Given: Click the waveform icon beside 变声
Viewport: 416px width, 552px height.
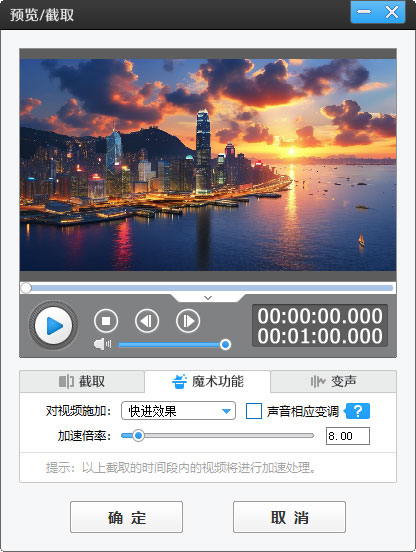Looking at the screenshot, I should (x=317, y=381).
